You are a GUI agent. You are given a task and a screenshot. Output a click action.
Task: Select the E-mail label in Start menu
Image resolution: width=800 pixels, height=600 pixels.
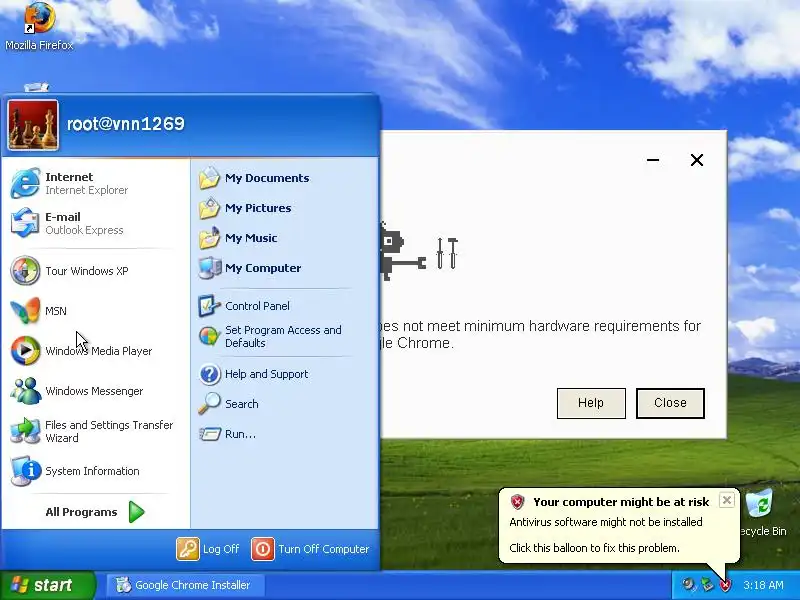[63, 217]
